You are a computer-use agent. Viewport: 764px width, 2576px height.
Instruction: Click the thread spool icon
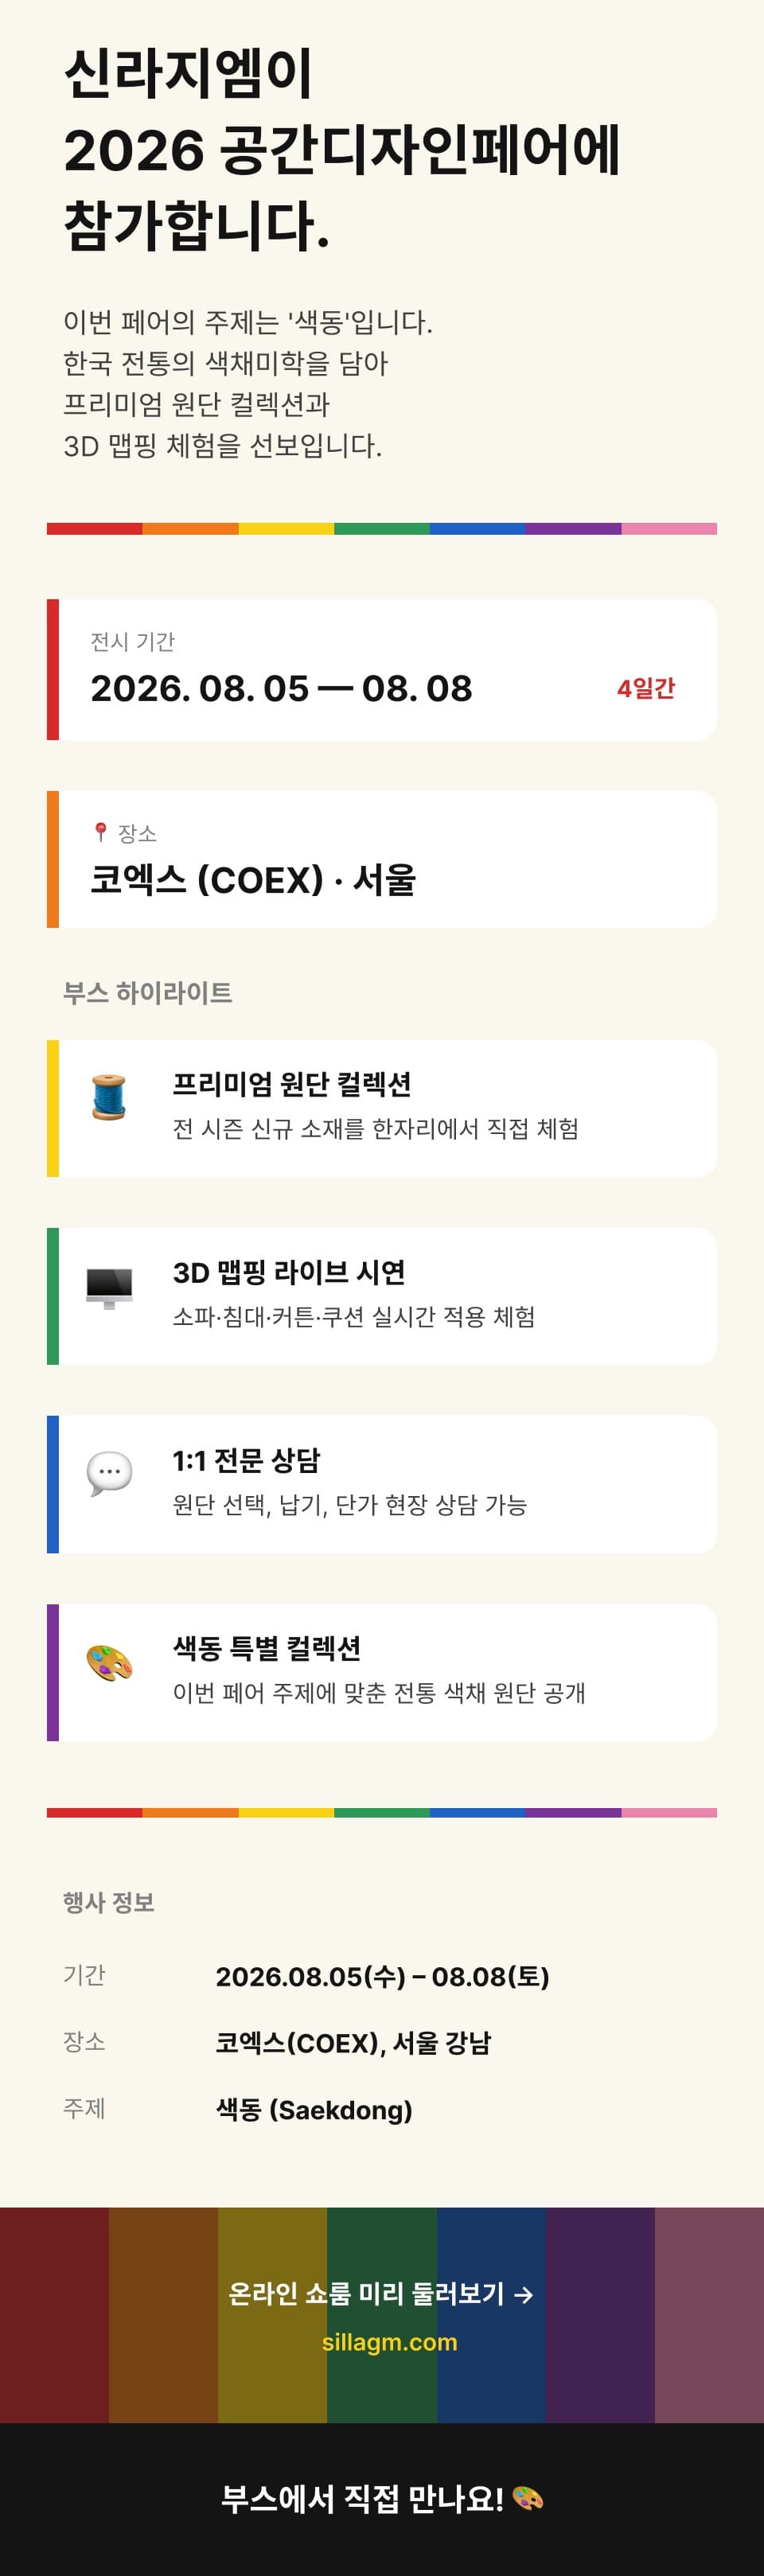(109, 1097)
